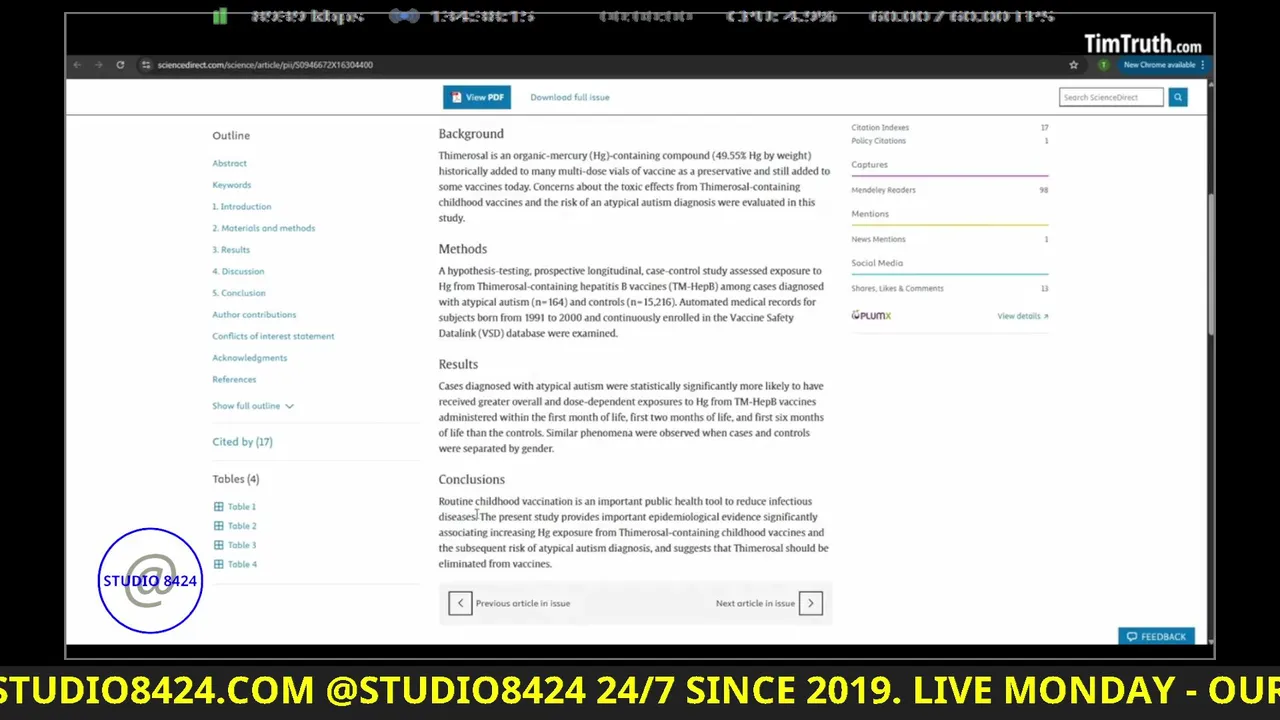Image resolution: width=1280 pixels, height=720 pixels.
Task: Click the Shares, Likes & Comments row
Action: click(x=950, y=288)
